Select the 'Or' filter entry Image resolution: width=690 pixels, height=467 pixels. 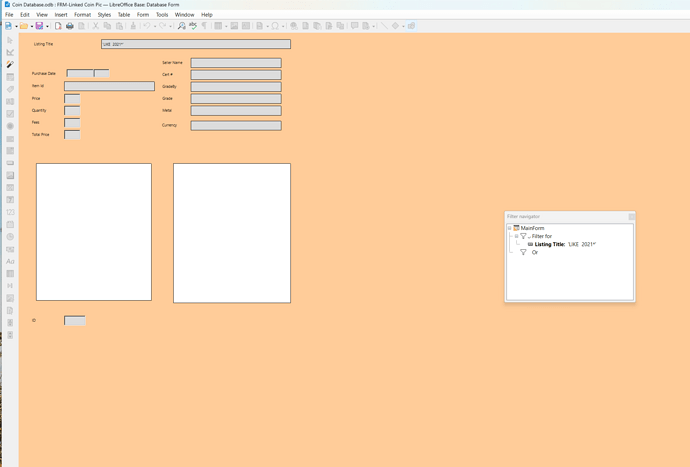534,252
